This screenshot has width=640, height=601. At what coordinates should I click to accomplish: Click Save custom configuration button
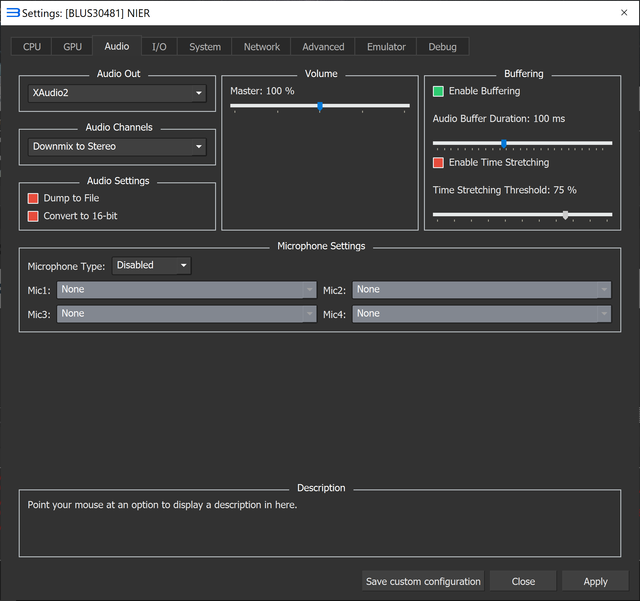[423, 581]
